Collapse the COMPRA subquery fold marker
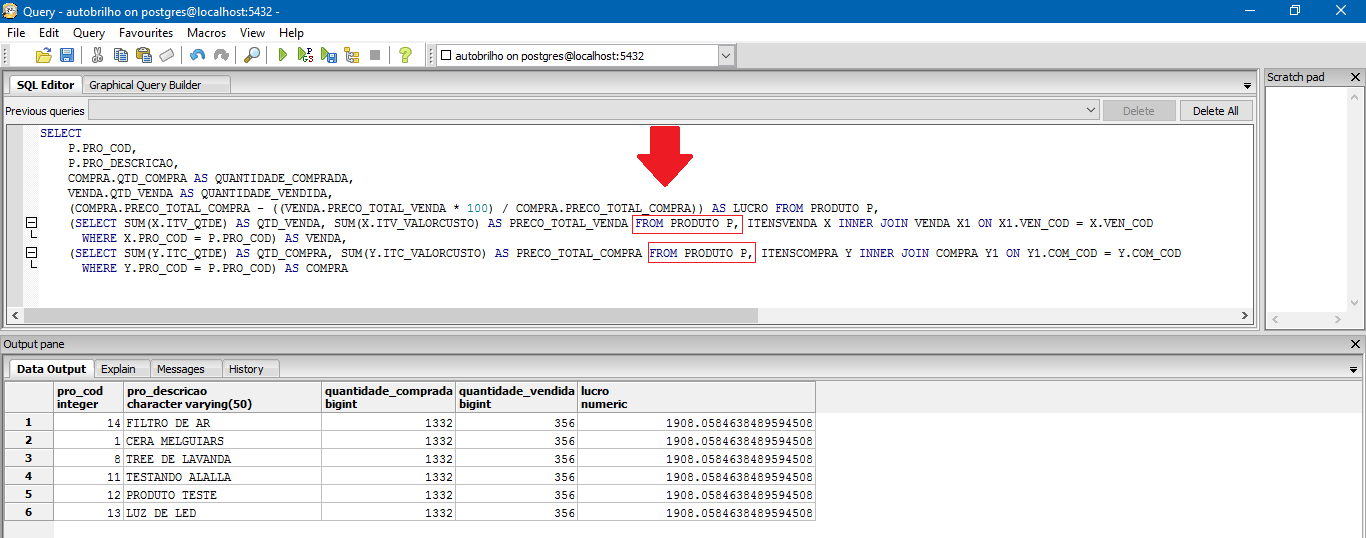Screen dimensions: 1366x538 pyautogui.click(x=31, y=253)
